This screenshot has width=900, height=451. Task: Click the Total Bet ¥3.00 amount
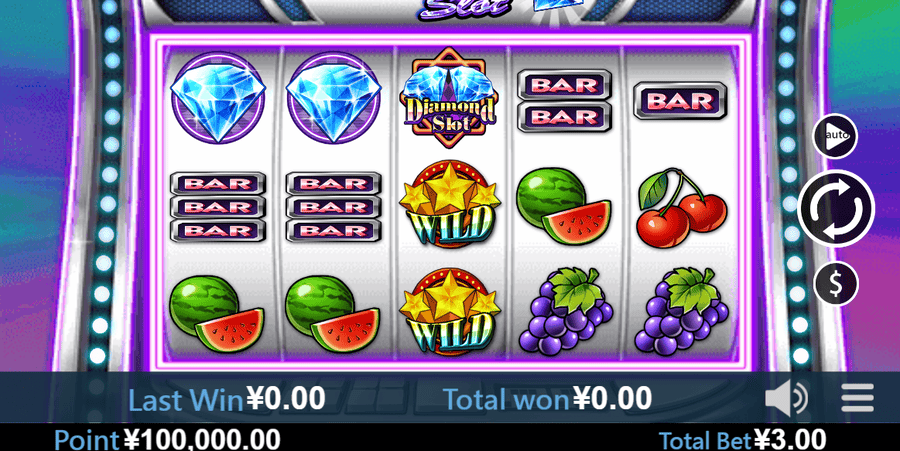point(742,441)
